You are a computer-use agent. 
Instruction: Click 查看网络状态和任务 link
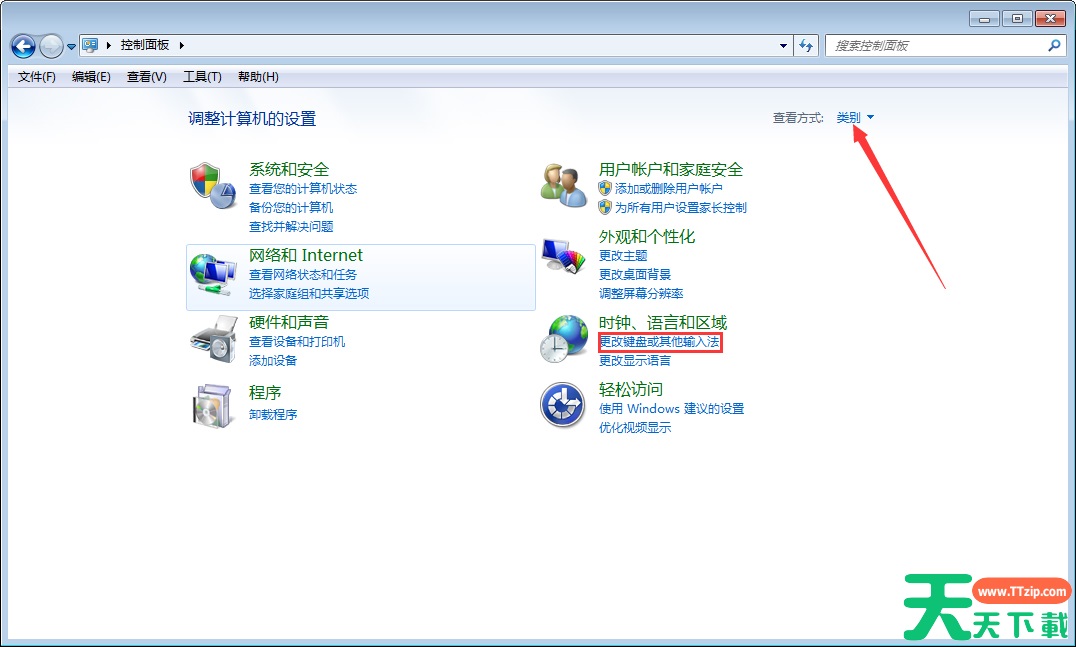[x=303, y=274]
